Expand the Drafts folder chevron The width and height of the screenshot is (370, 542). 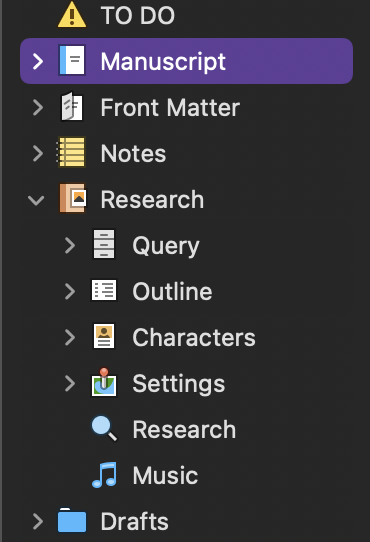pos(38,521)
